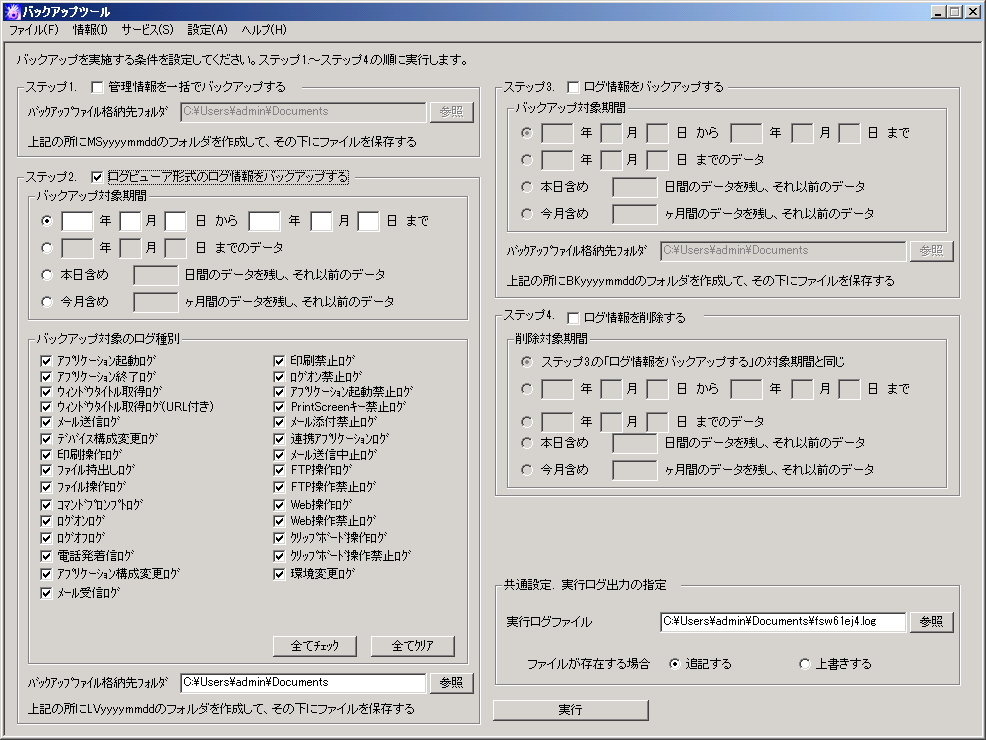
Task: Click the app icon in title bar
Action: [12, 11]
